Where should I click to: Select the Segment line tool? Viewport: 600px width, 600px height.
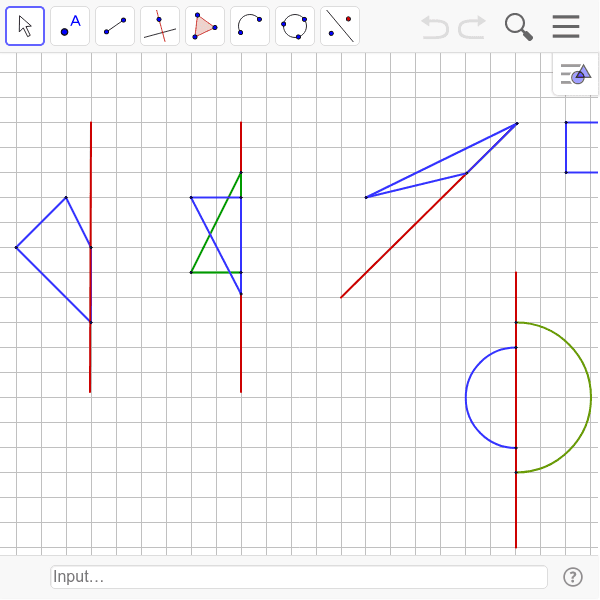point(115,26)
